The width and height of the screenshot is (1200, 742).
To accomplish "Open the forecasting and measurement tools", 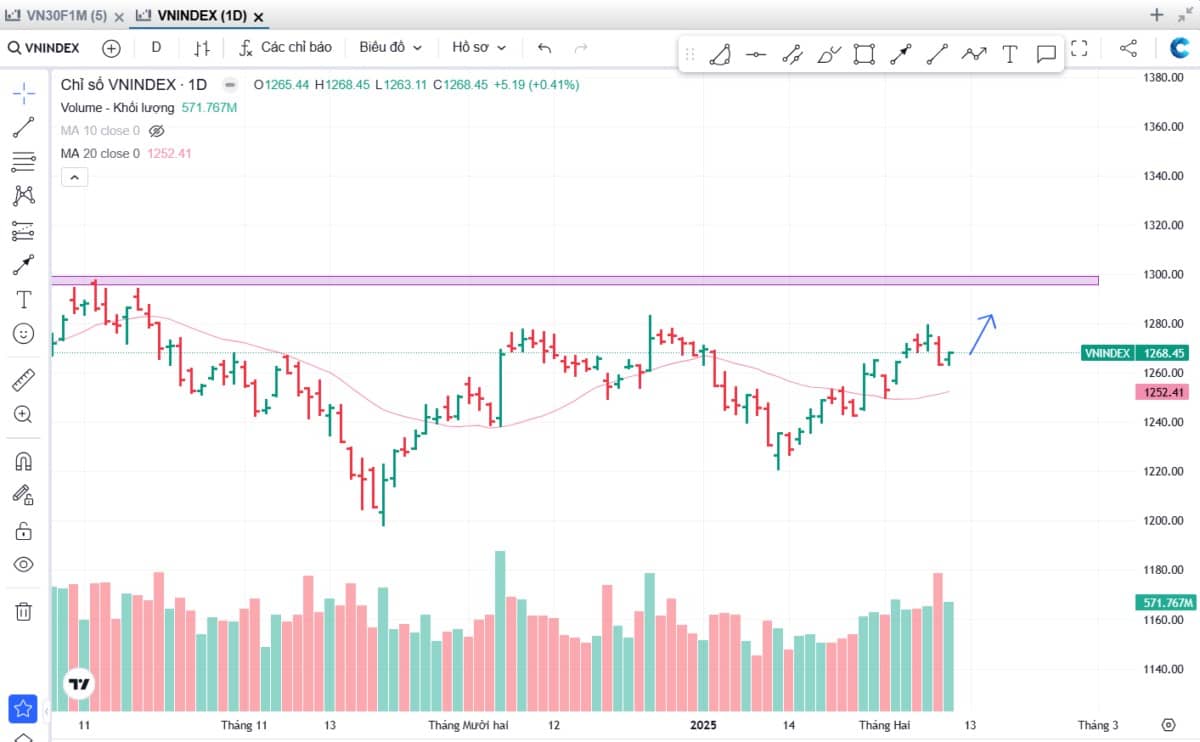I will [24, 231].
